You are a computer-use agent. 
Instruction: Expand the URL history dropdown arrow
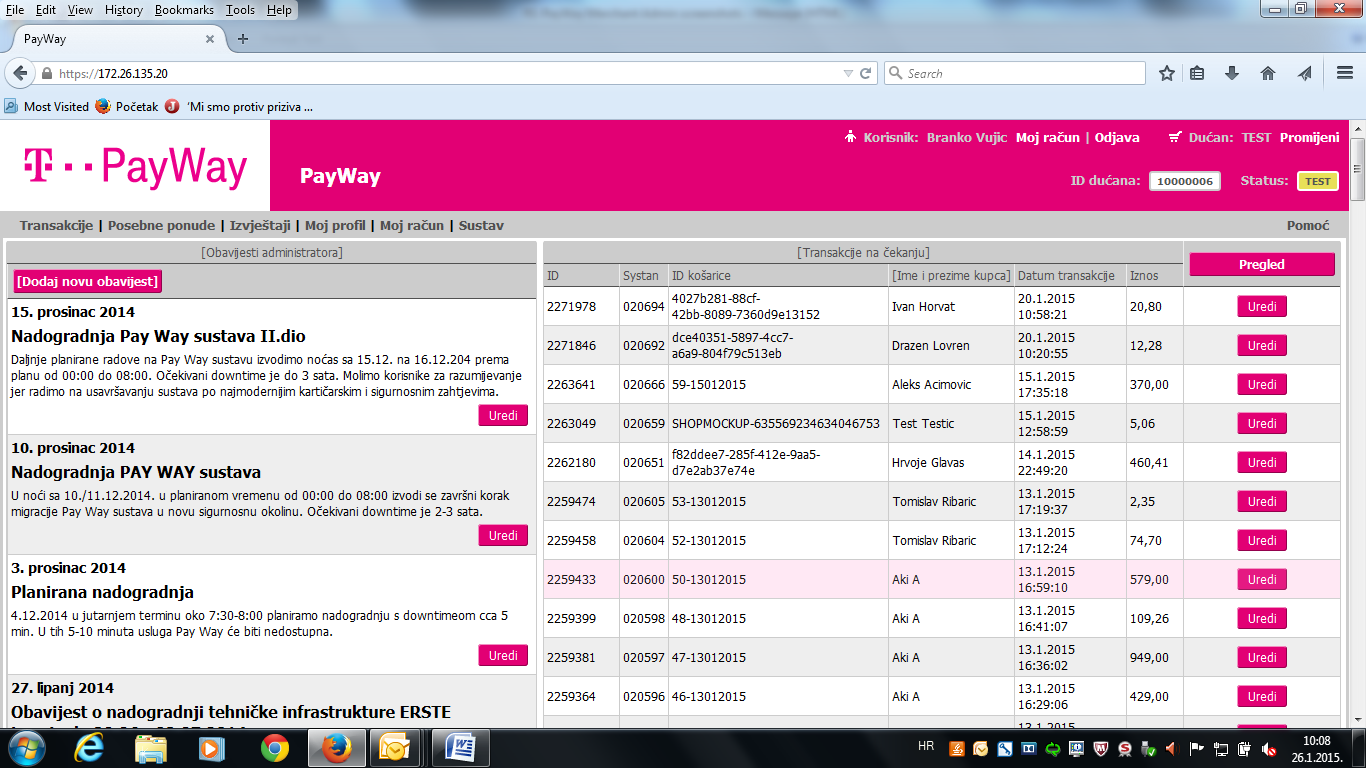848,73
